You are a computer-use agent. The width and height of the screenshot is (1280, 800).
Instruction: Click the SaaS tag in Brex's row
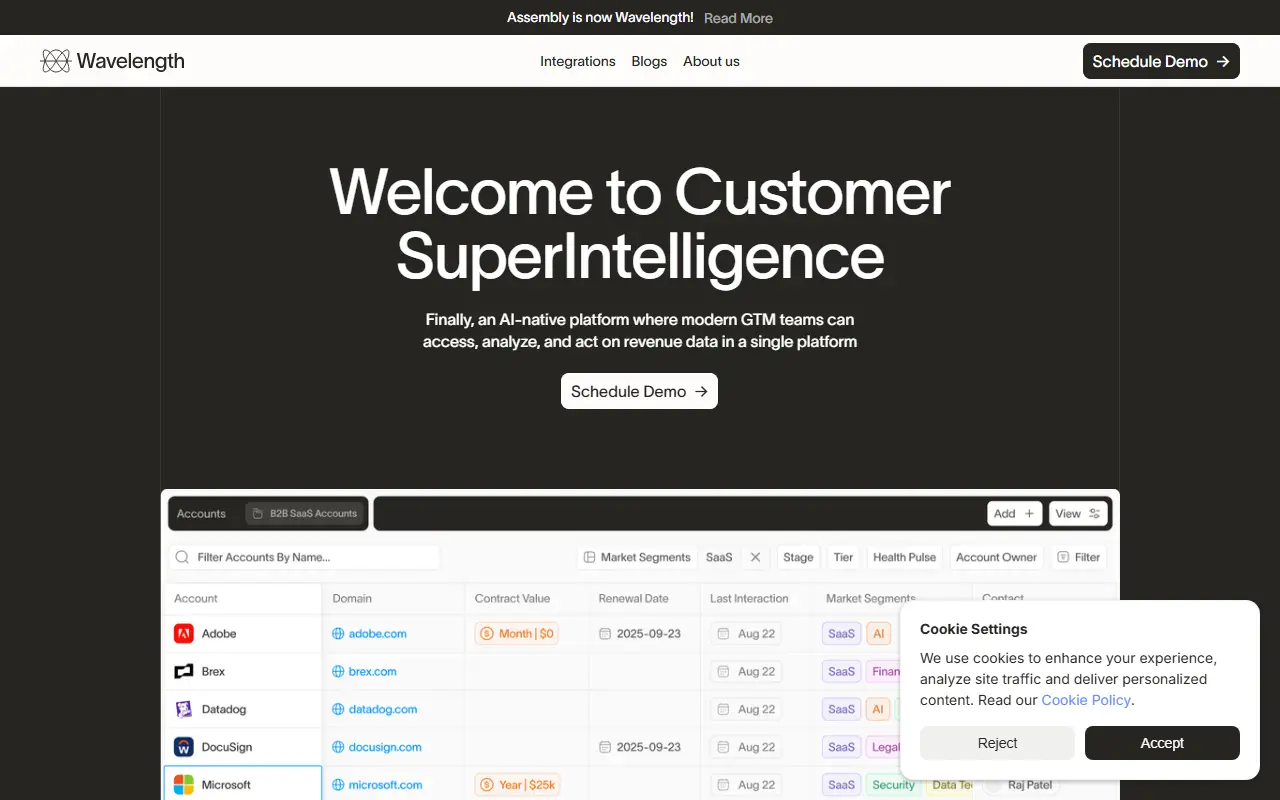point(842,671)
